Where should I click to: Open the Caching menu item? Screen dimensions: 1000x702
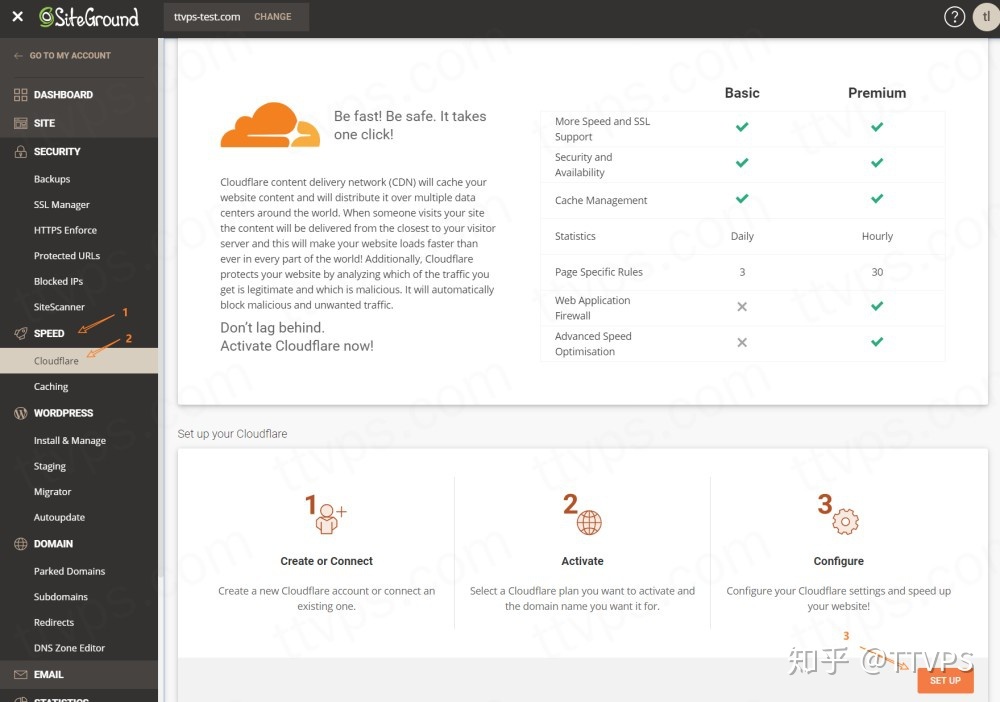pos(51,386)
